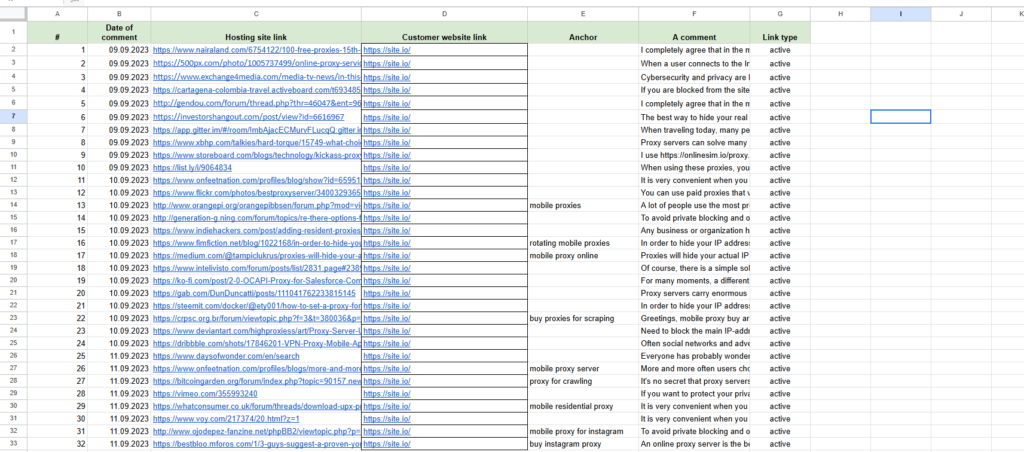Click the 'Link type' header cell

pyautogui.click(x=780, y=37)
